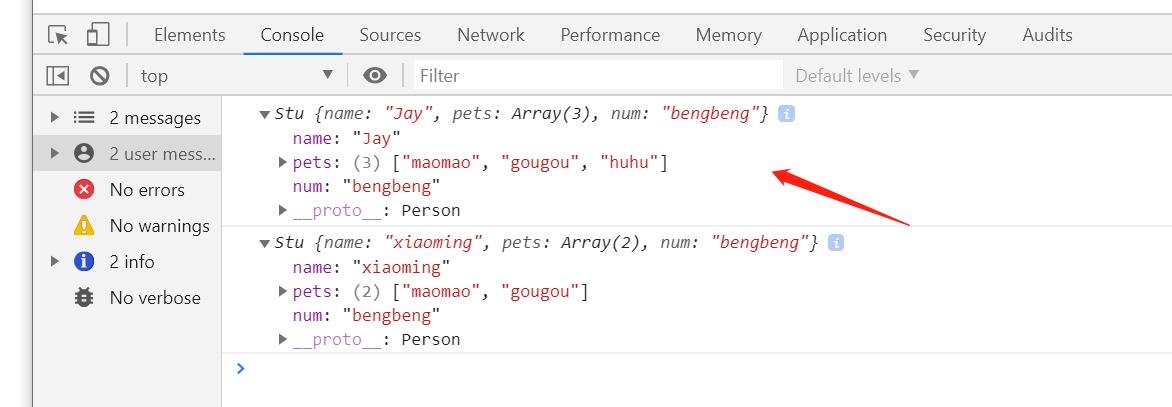1172x407 pixels.
Task: Expand the 2 info sidebar group
Action: [55, 262]
